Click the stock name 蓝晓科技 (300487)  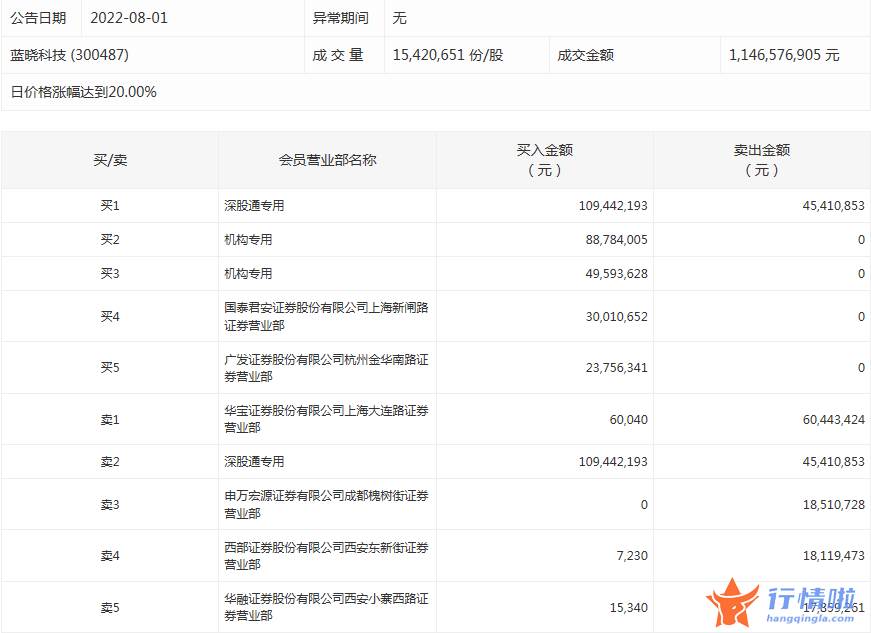click(x=69, y=55)
